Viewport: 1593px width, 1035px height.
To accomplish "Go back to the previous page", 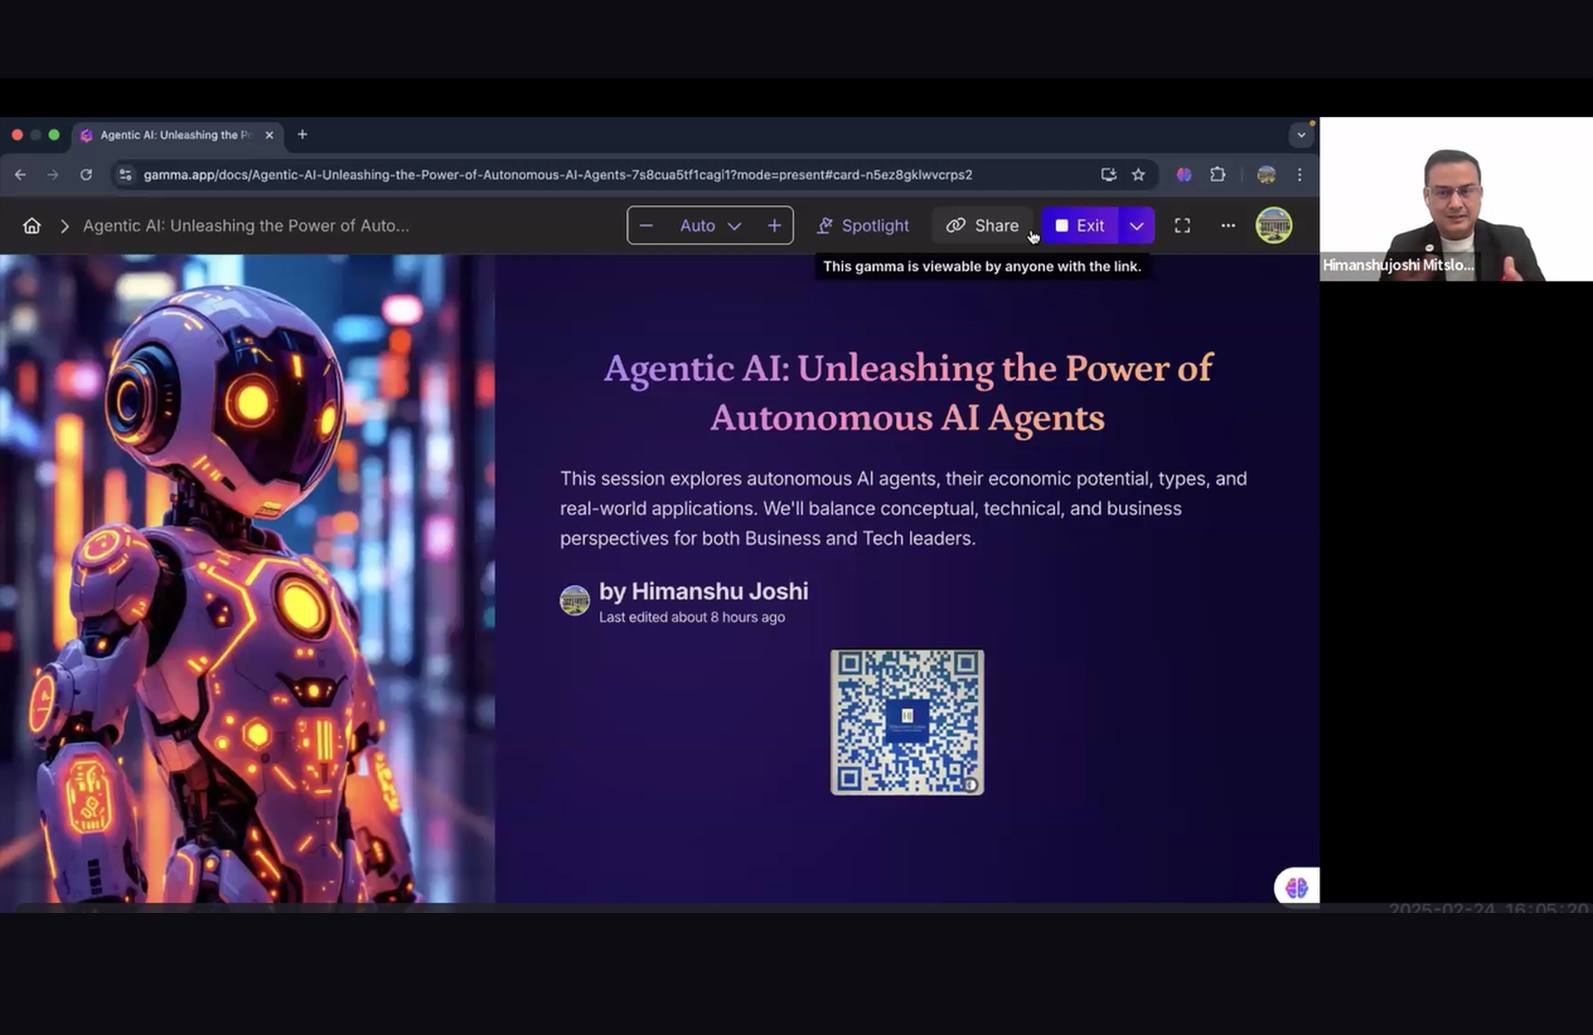I will [21, 175].
